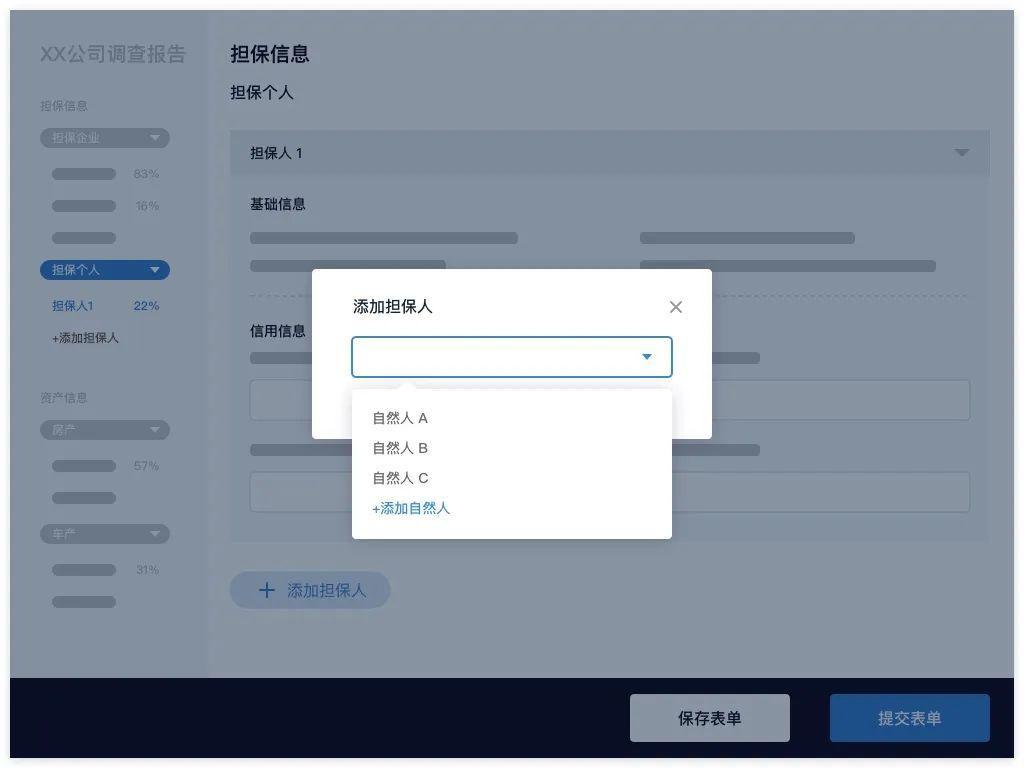Click the 担保人 1 header title
1024x768 pixels.
click(276, 153)
